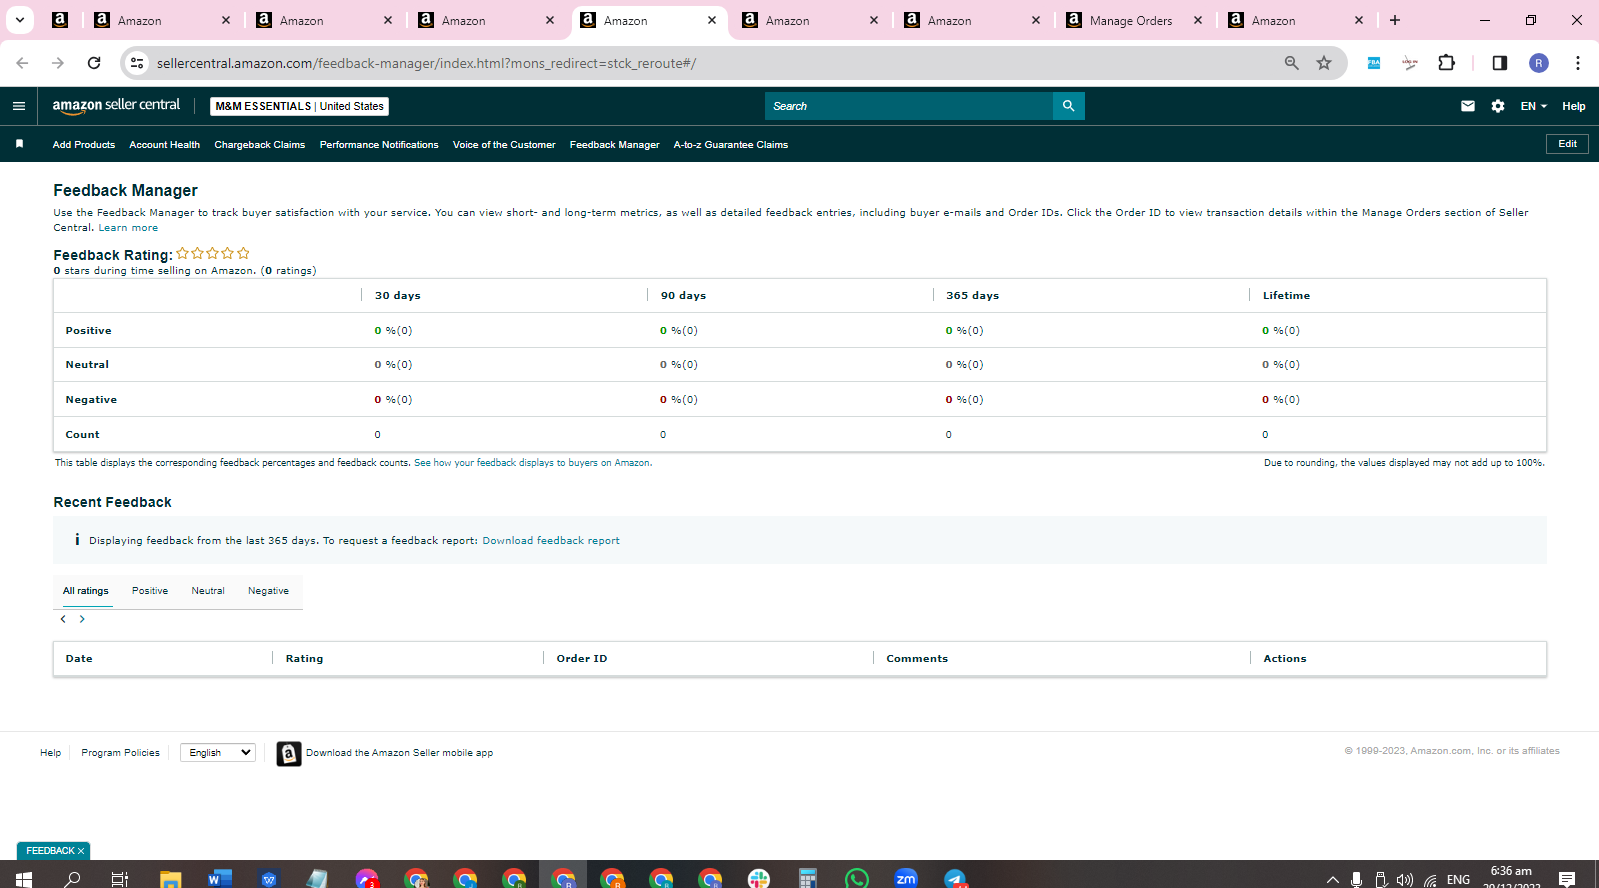Screen dimensions: 1599x888
Task: Open a new browser tab
Action: coord(1395,20)
